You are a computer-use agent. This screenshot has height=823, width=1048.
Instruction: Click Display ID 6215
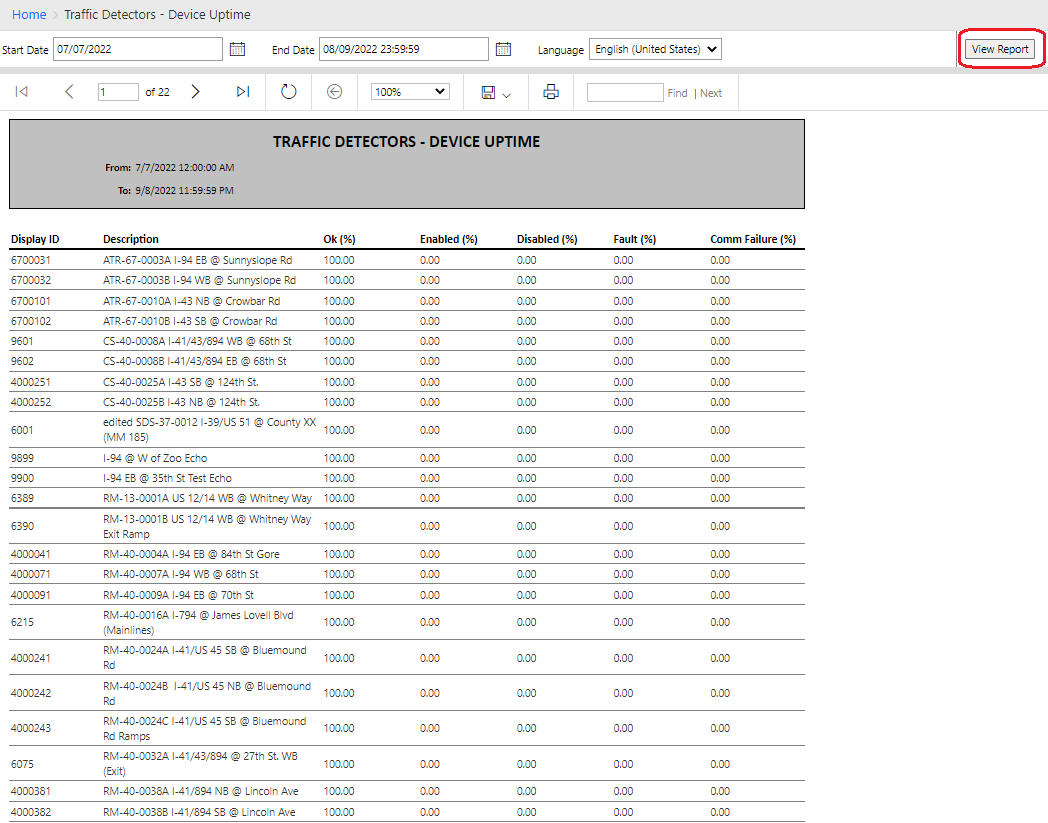(22, 622)
